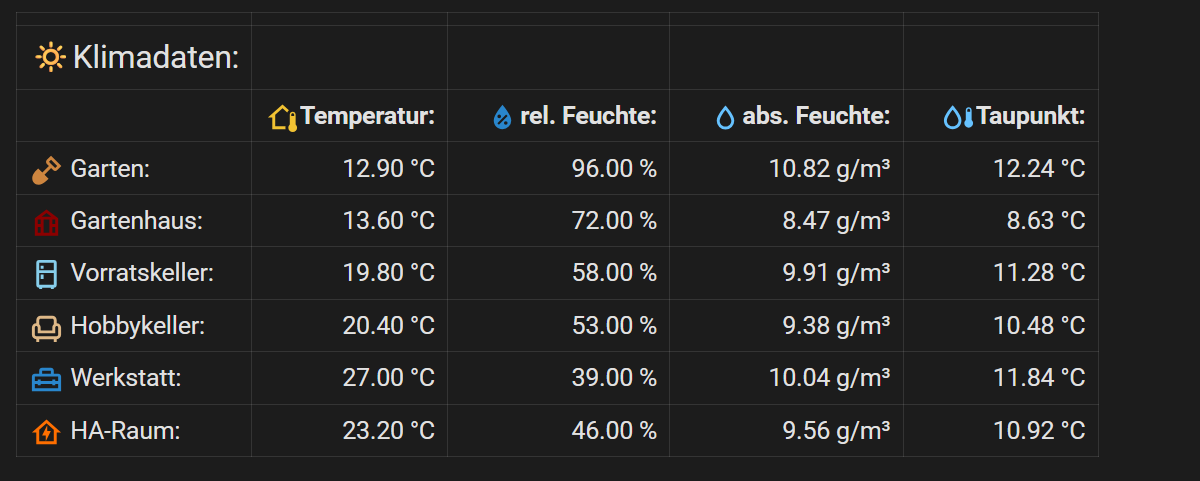Open the Werkstatt temperature reading 27.00 °C
This screenshot has width=1200, height=481.
[x=388, y=378]
